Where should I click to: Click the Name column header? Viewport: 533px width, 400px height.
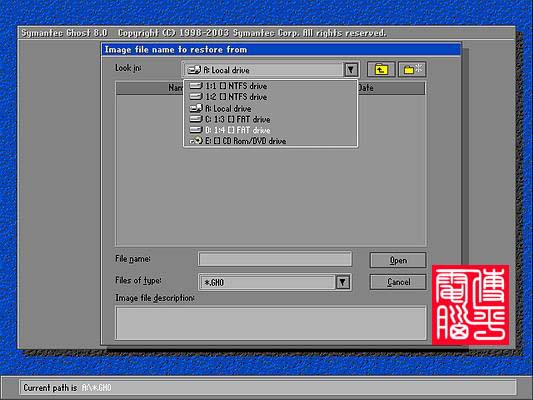click(x=150, y=88)
